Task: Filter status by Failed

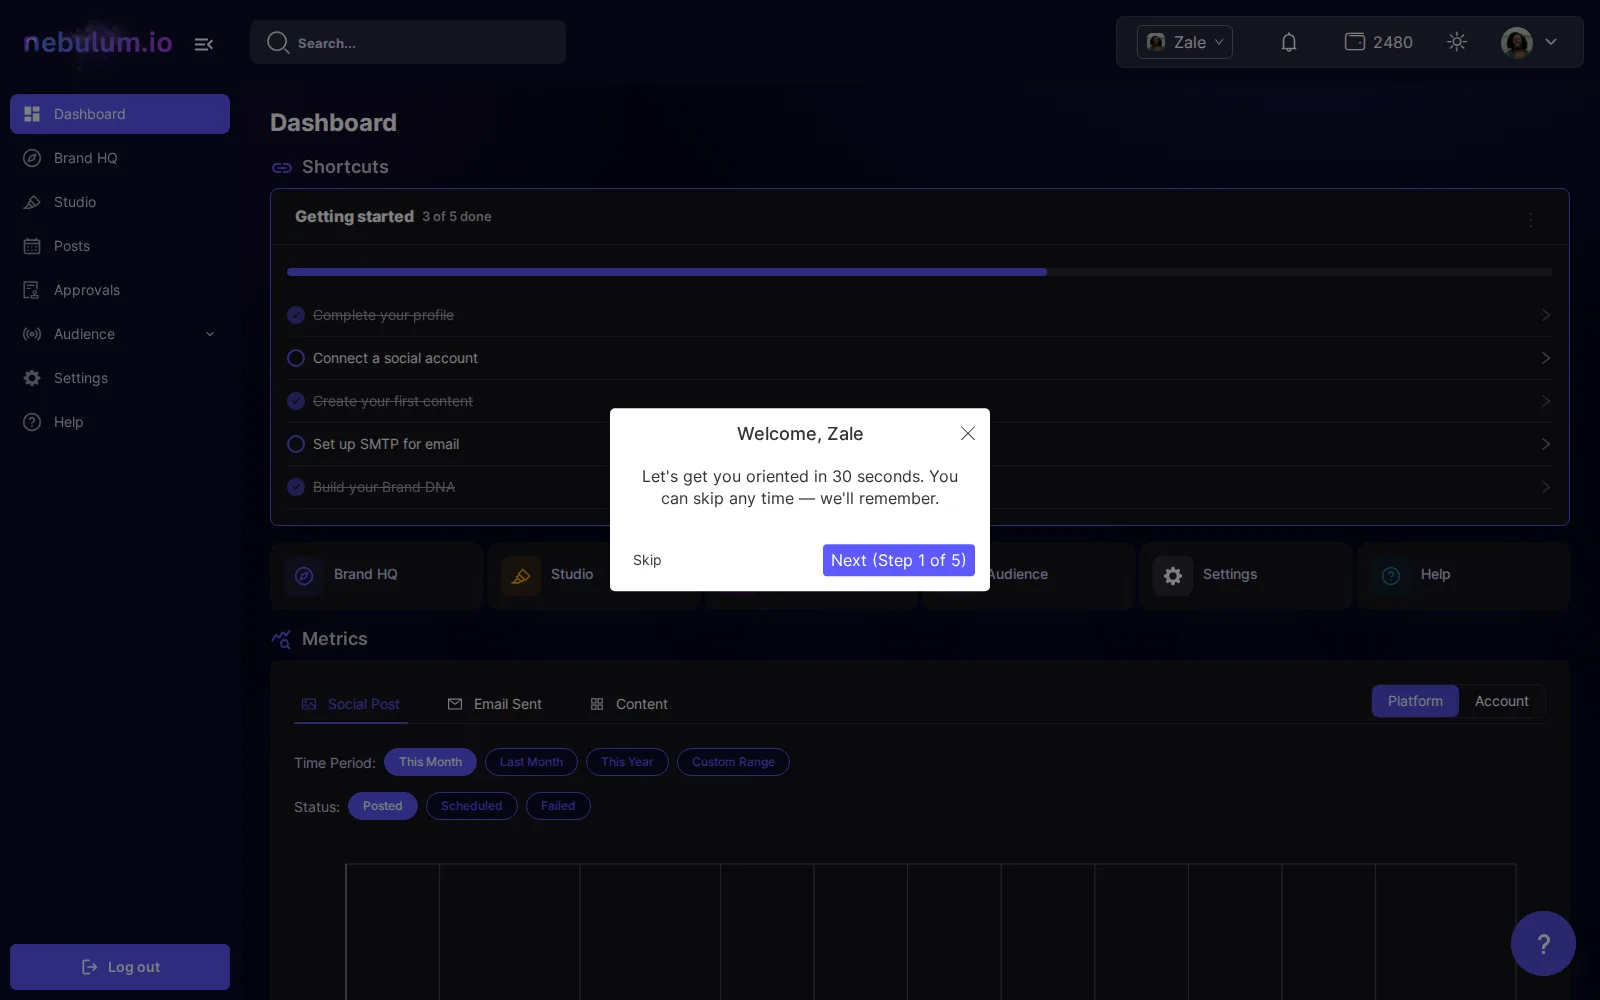Action: [x=558, y=806]
